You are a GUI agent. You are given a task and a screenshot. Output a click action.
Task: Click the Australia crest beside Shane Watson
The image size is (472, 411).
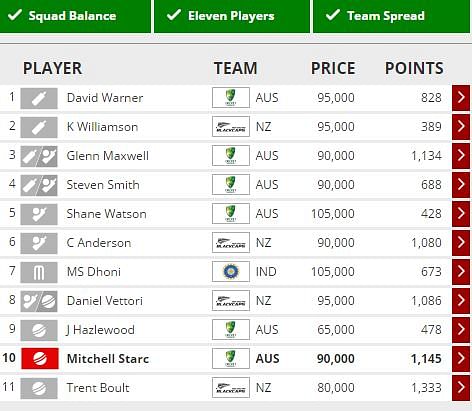click(231, 214)
